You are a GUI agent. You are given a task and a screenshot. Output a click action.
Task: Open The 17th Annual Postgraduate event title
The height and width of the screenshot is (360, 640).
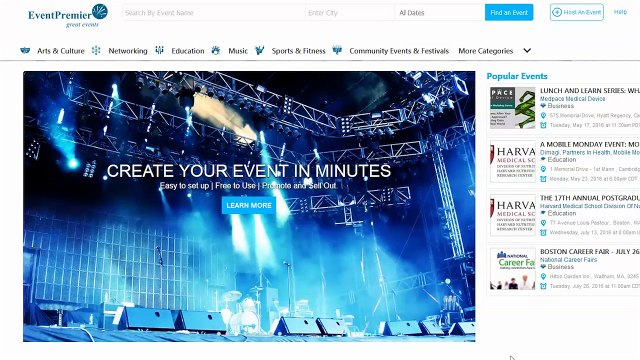590,198
